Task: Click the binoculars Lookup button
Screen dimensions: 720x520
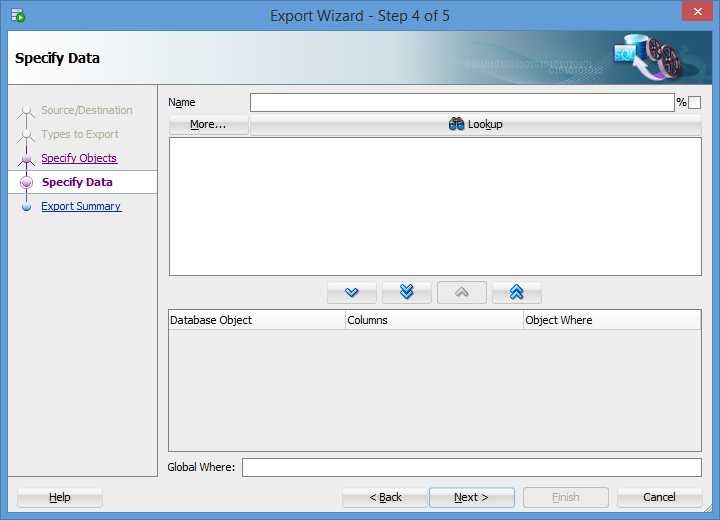Action: tap(475, 125)
